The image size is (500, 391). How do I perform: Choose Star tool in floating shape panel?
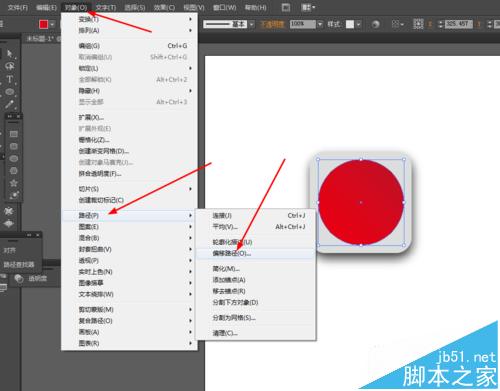click(x=14, y=183)
